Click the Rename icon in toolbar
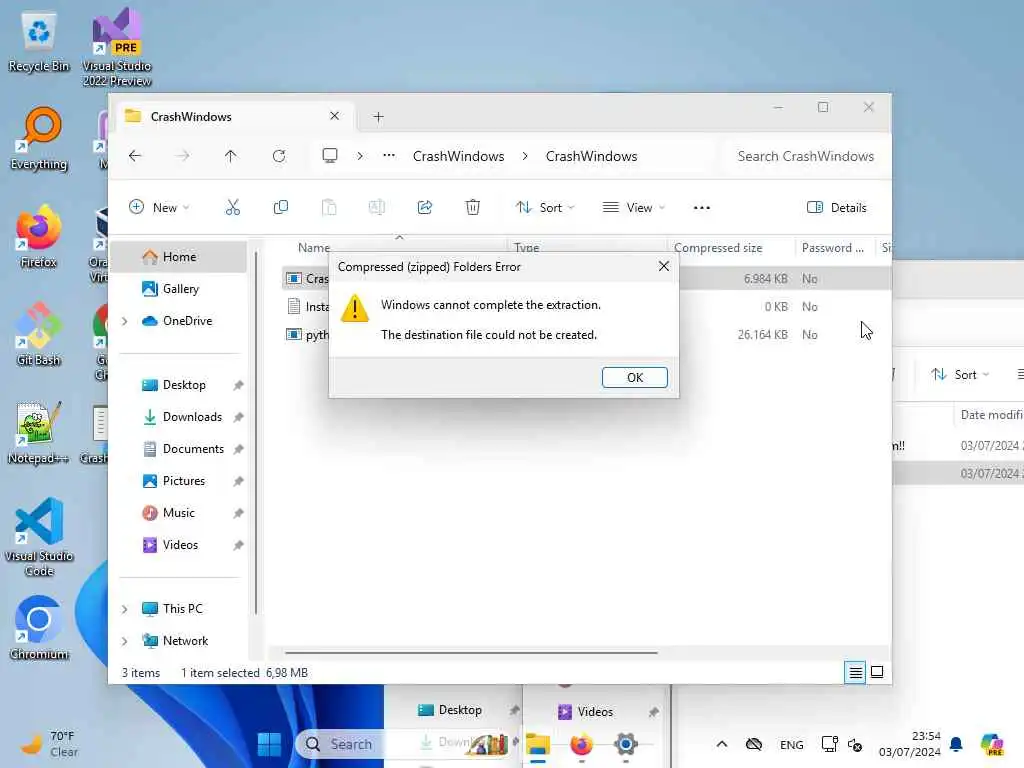The height and width of the screenshot is (768, 1024). pos(377,208)
